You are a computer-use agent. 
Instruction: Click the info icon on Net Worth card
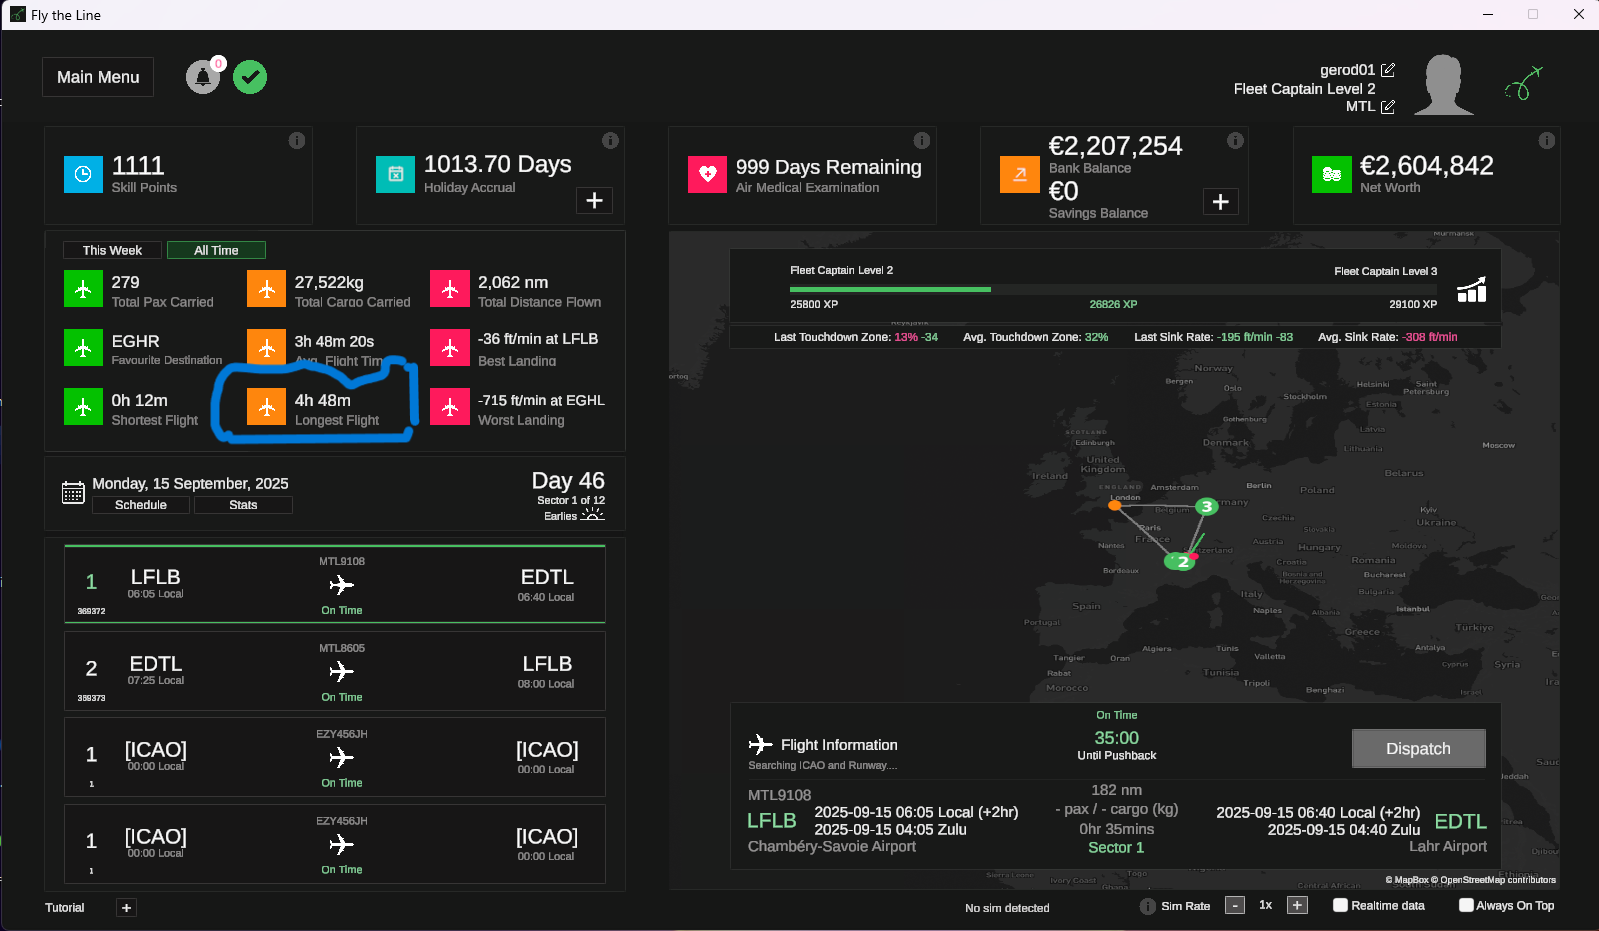tap(1546, 141)
